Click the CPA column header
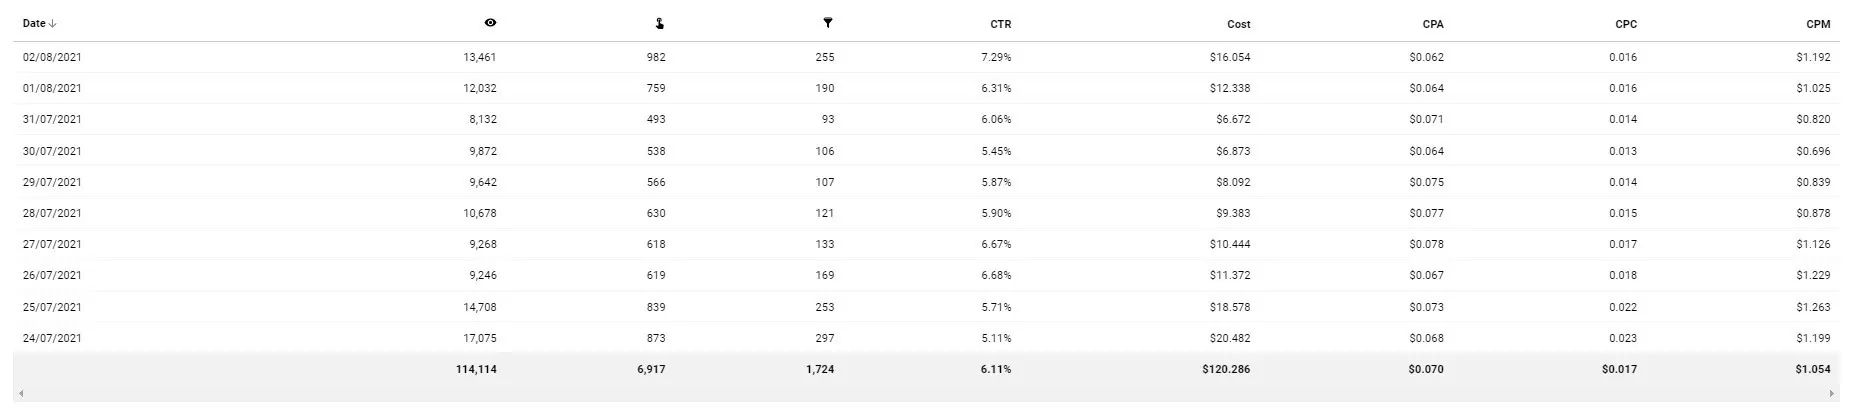 [1432, 24]
